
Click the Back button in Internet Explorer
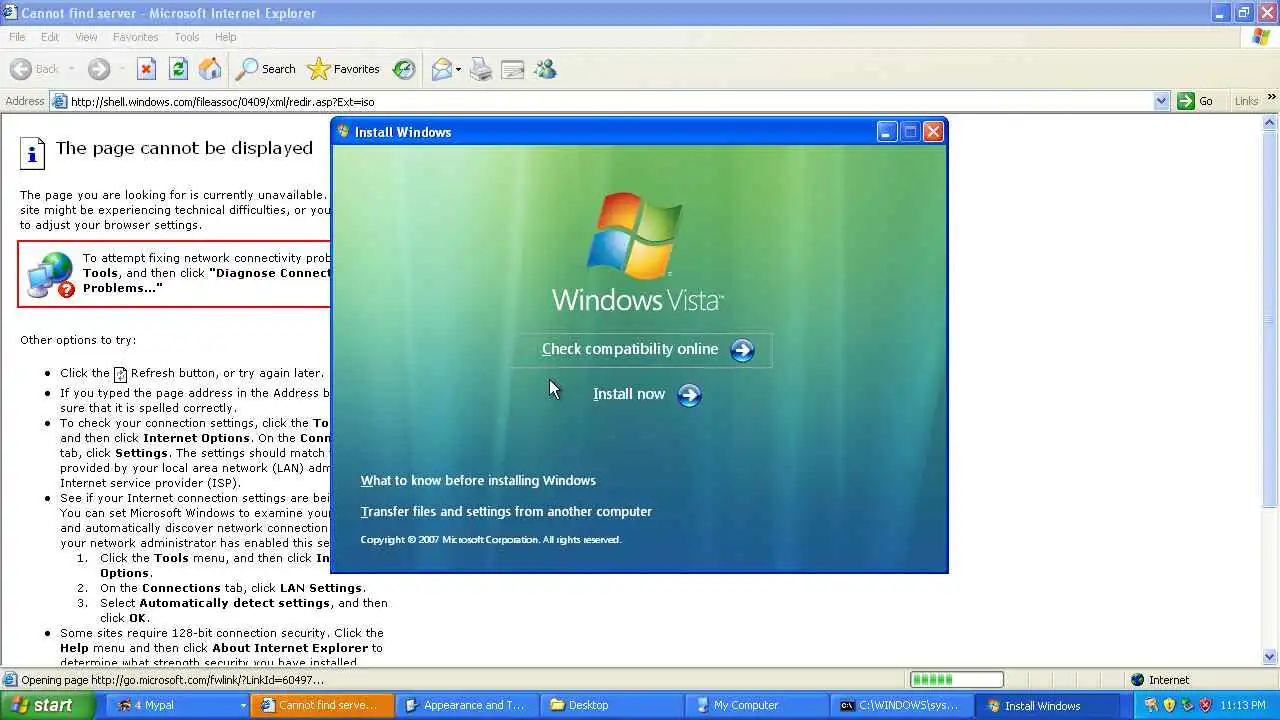[36, 69]
